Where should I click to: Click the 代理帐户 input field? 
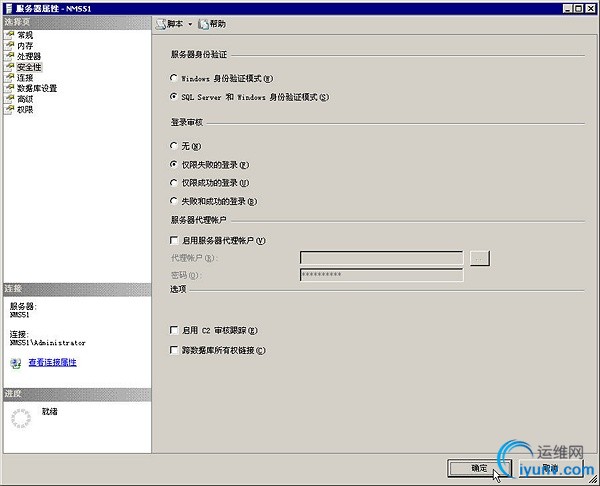pos(382,258)
